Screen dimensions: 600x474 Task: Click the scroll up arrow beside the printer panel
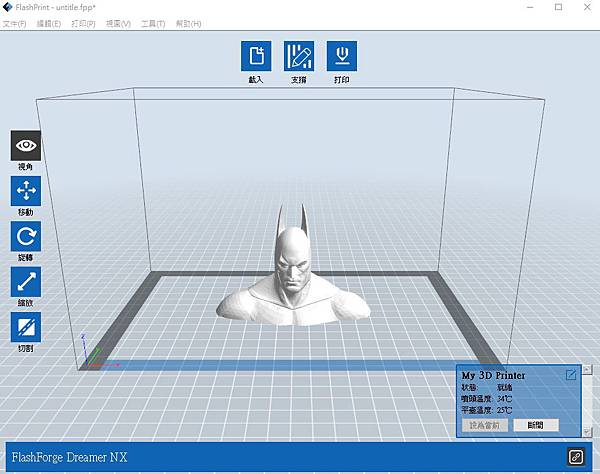pyautogui.click(x=587, y=370)
